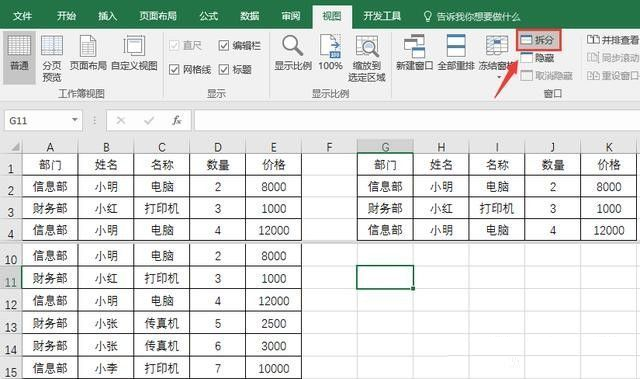
Task: Open the Developer (开发工具) tab
Action: 382,16
